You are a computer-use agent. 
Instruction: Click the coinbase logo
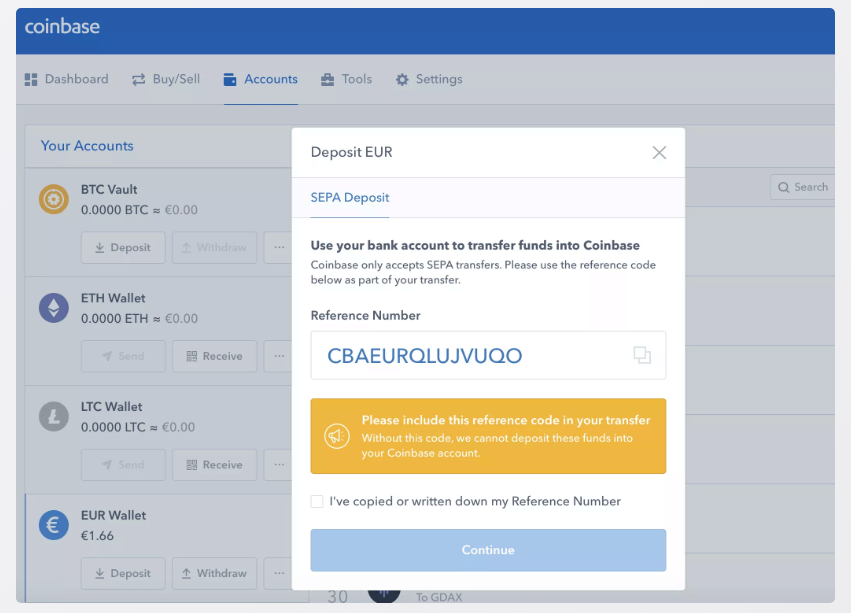pyautogui.click(x=62, y=26)
